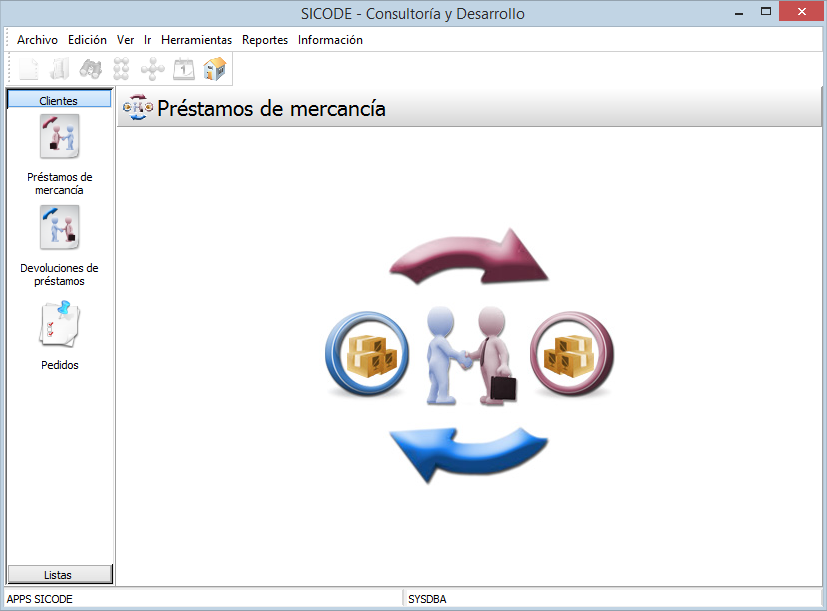Open the Edición menu

[87, 40]
